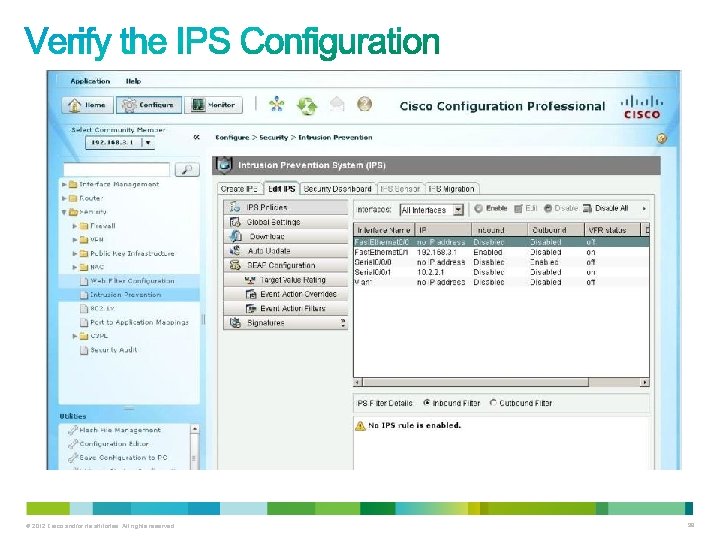Sort by Interface Name column header
The image size is (720, 540).
pos(384,230)
